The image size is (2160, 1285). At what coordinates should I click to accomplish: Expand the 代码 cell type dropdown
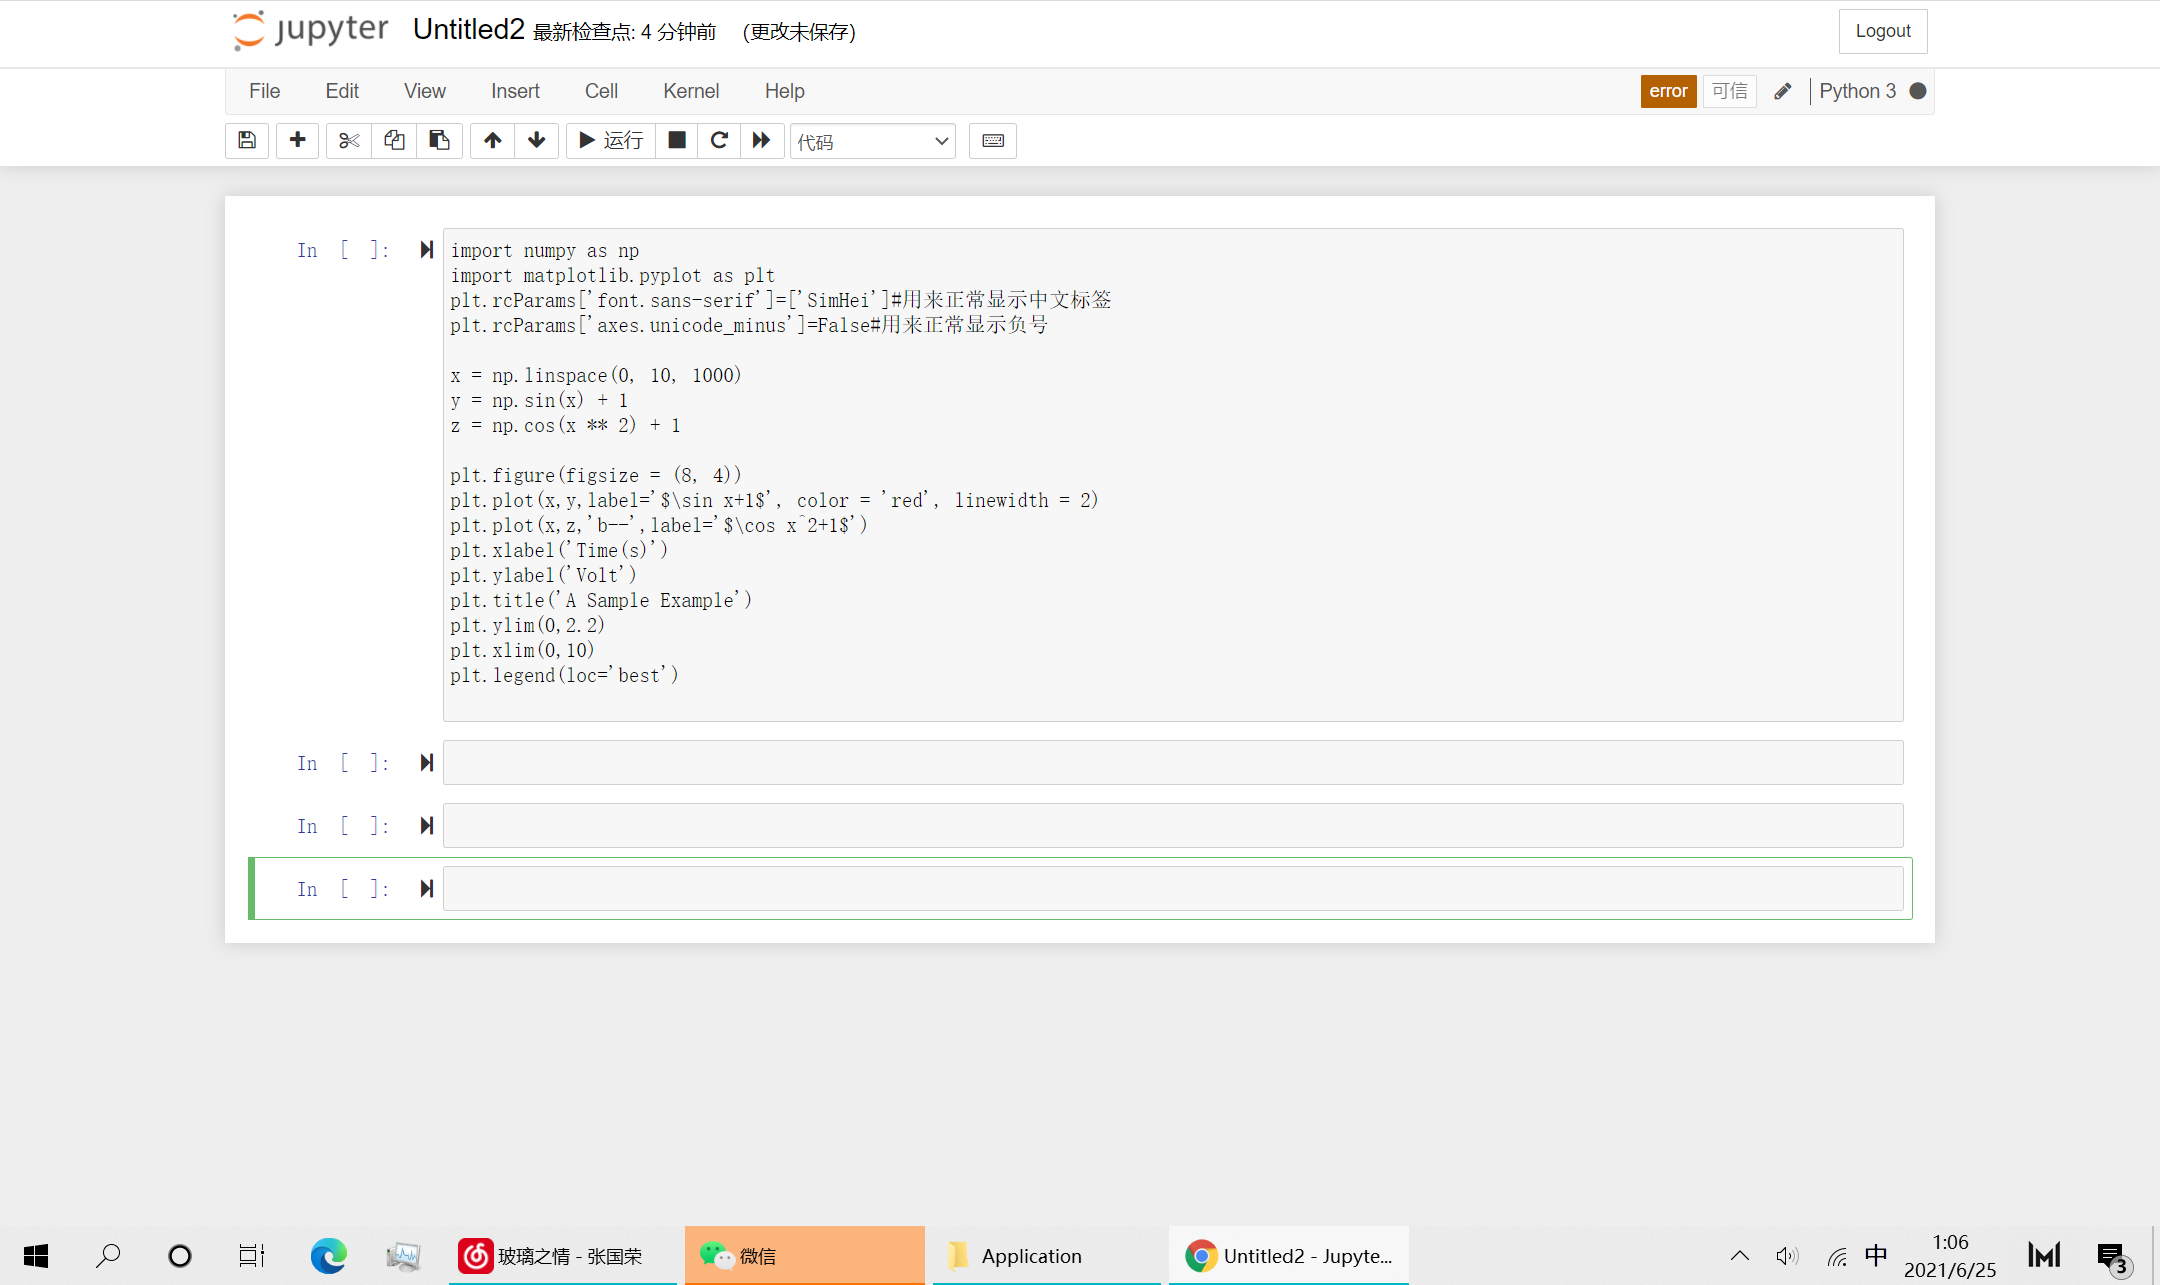click(x=872, y=142)
